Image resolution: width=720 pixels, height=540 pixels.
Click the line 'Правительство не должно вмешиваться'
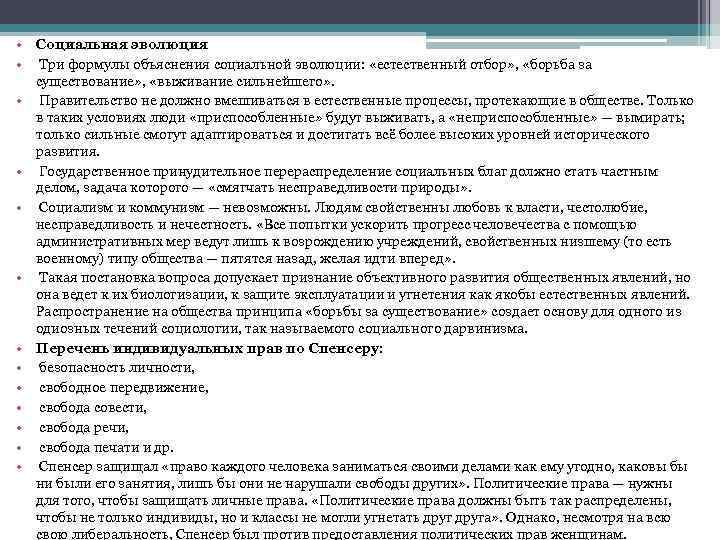366,100
